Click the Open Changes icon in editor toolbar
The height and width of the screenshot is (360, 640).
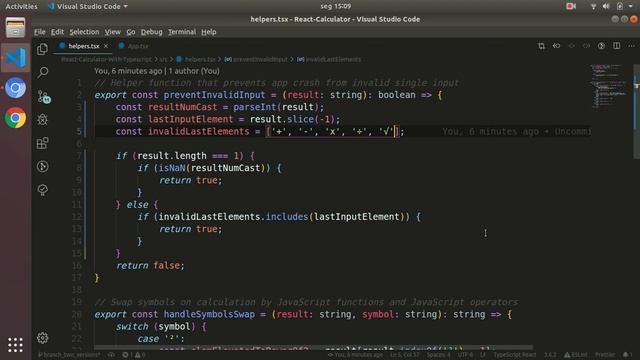point(541,46)
